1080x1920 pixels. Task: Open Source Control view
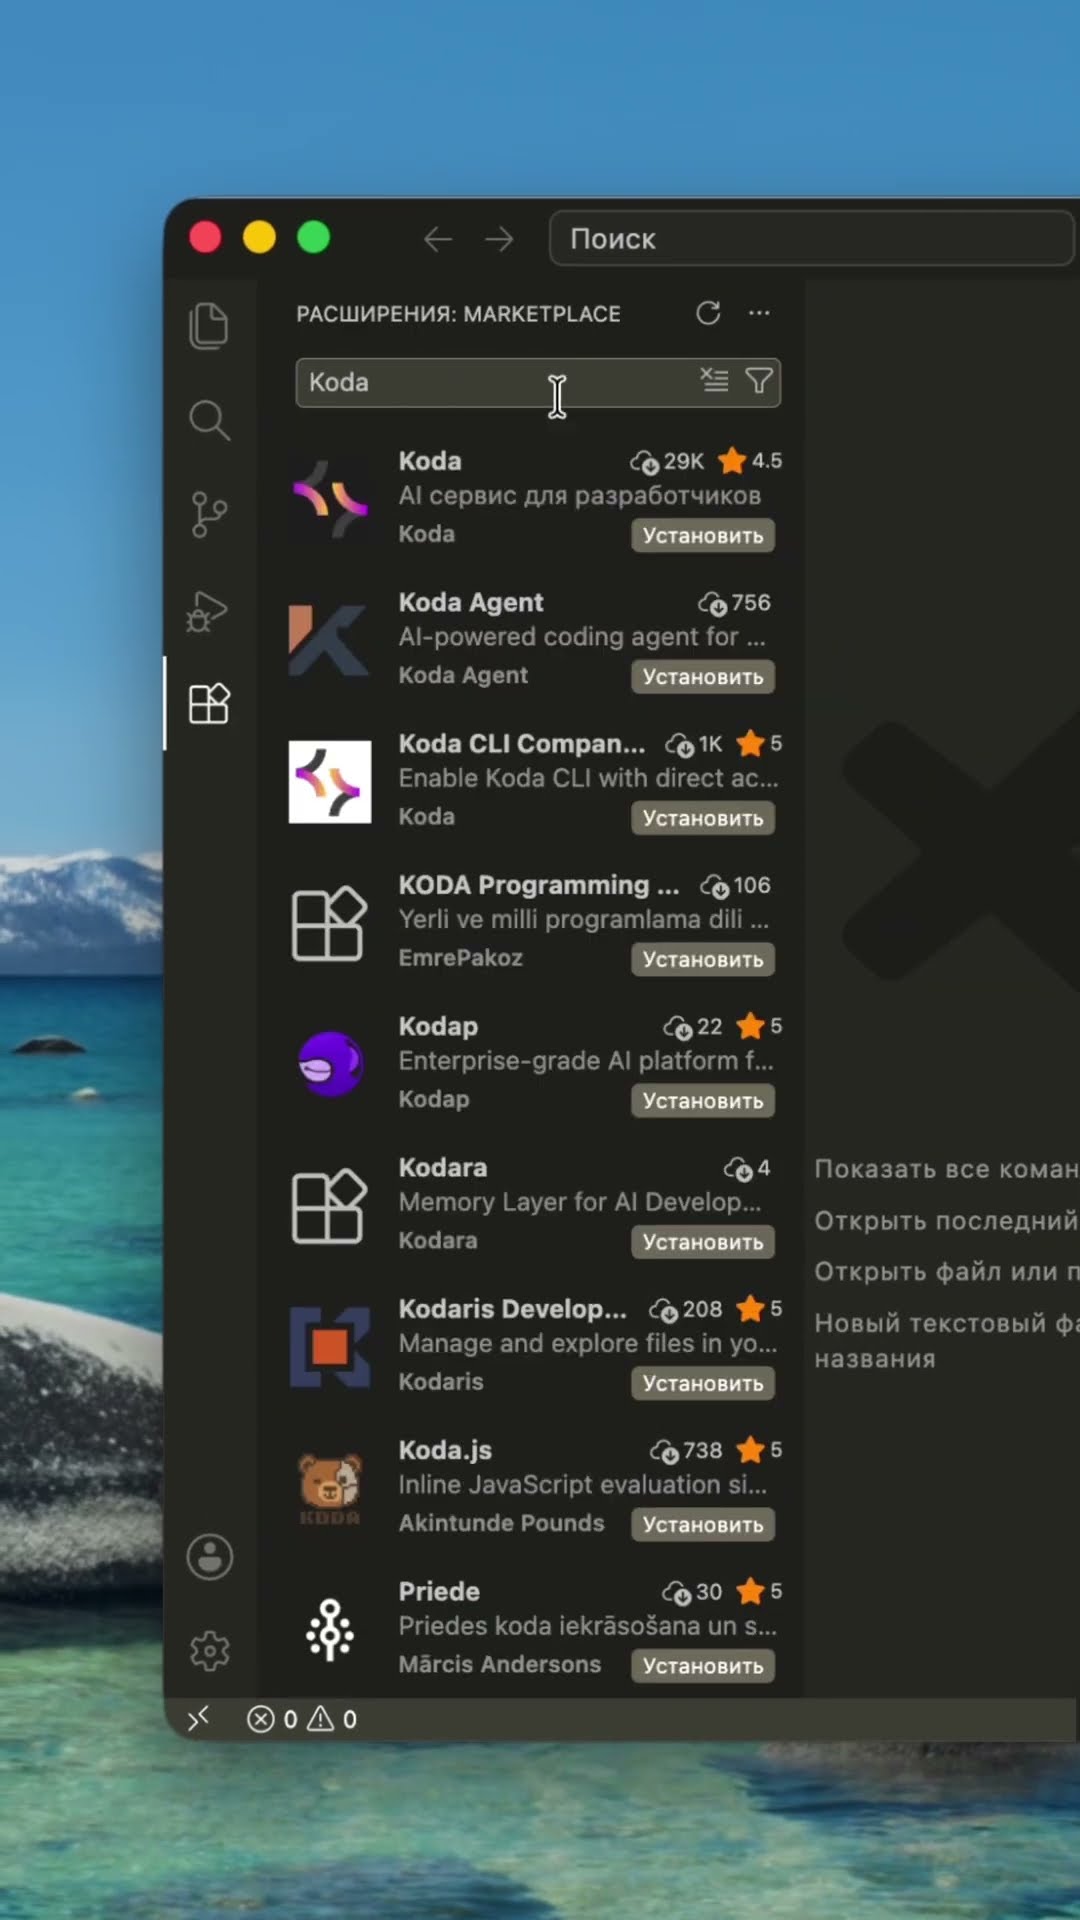(x=209, y=514)
